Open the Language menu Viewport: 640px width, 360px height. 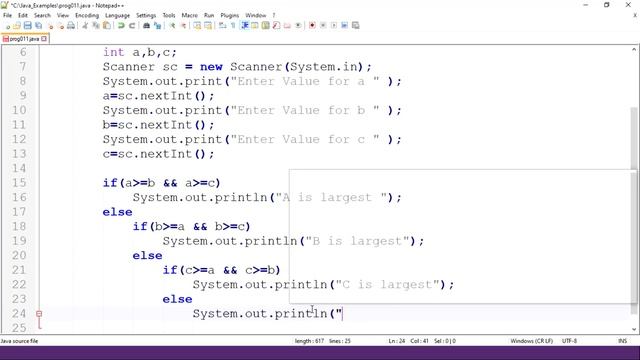[x=117, y=16]
